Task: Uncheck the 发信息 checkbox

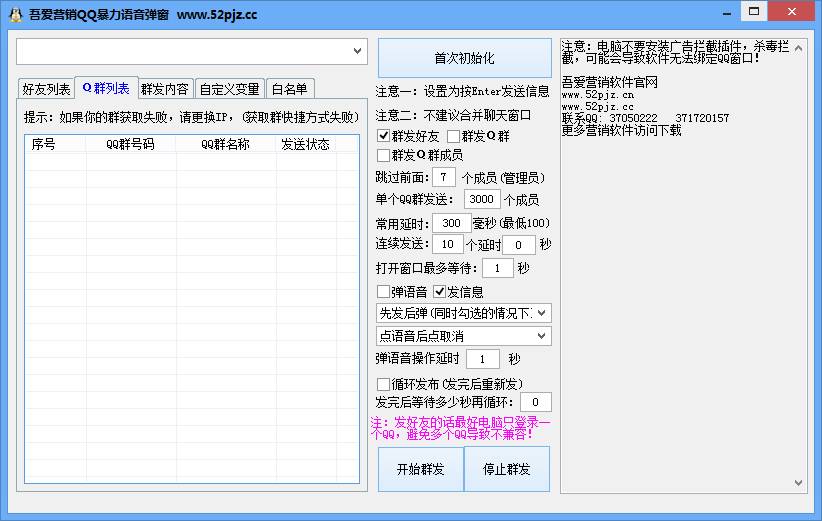Action: coord(440,291)
